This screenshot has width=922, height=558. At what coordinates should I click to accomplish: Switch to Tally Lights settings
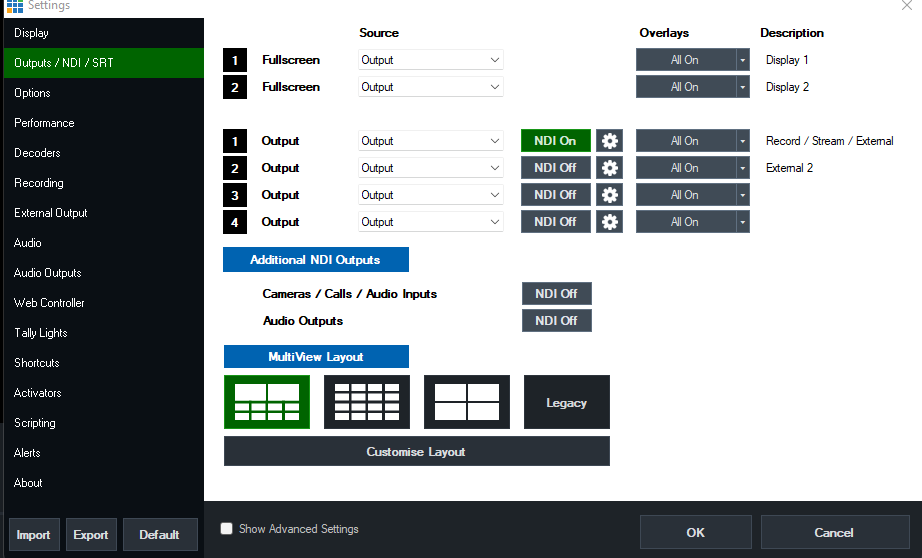(41, 333)
